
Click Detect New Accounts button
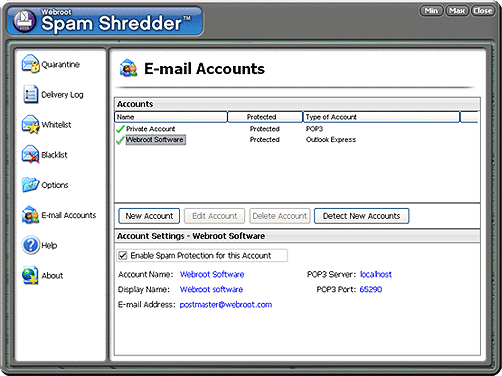[361, 216]
